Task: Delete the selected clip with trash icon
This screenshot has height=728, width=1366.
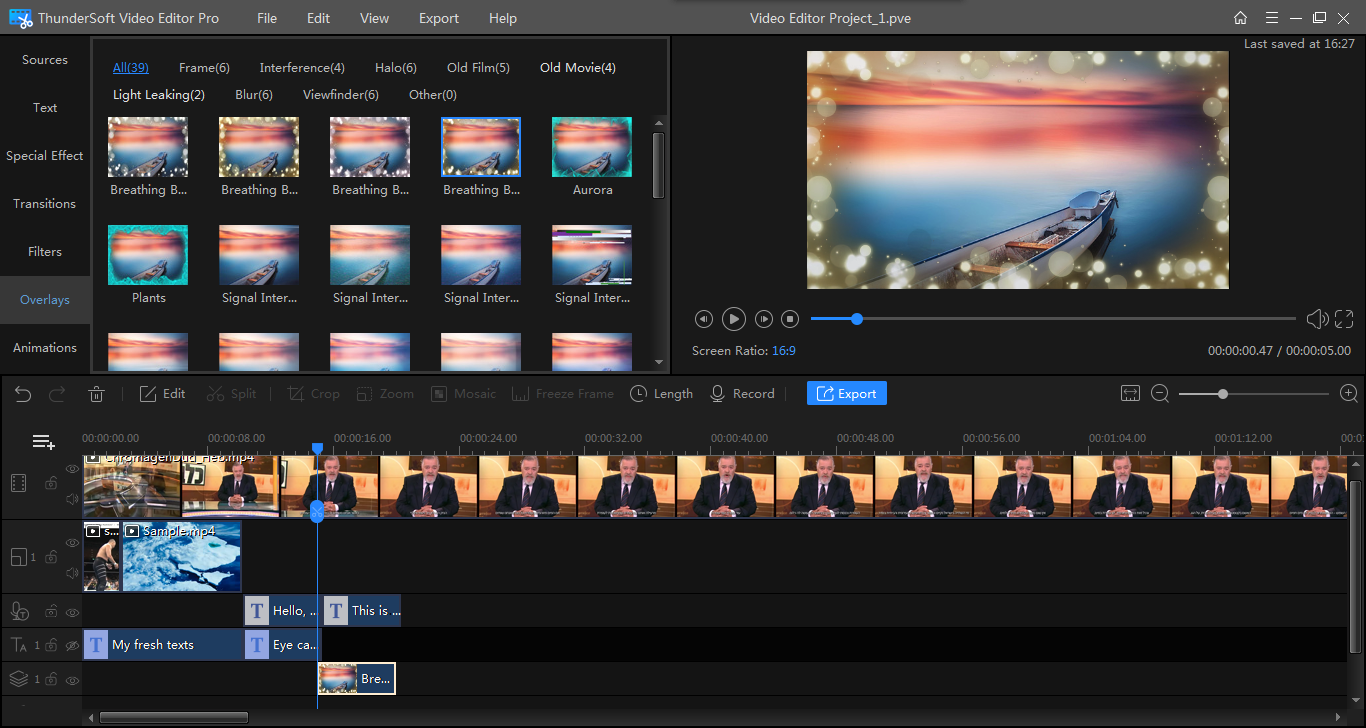Action: point(97,394)
